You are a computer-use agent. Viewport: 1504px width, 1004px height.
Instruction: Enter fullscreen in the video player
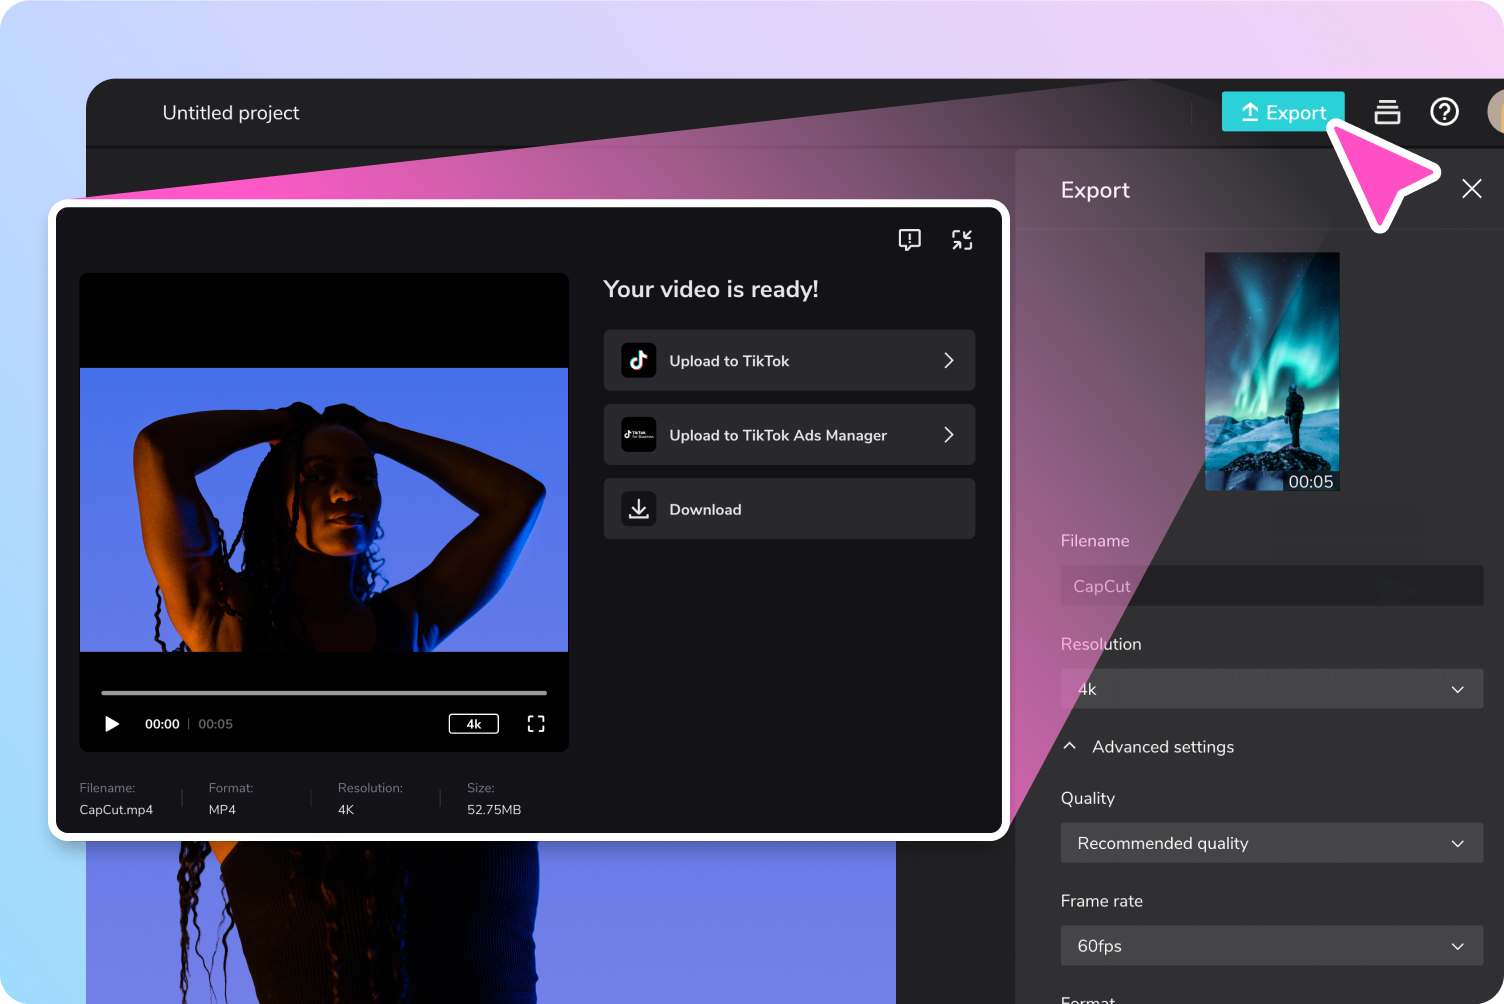coord(536,724)
